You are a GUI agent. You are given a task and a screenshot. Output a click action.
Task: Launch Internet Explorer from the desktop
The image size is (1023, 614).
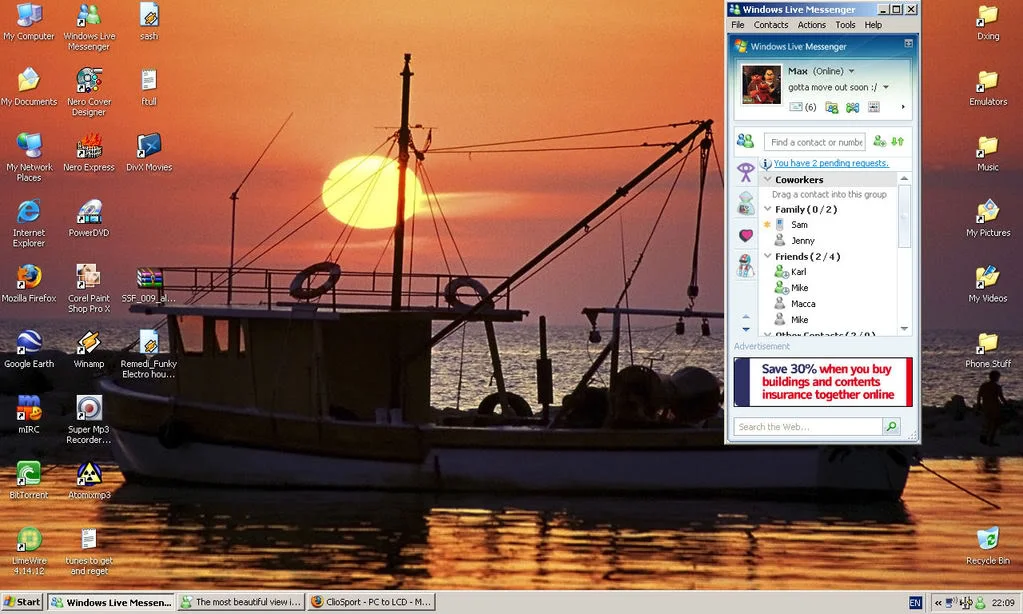pos(29,223)
